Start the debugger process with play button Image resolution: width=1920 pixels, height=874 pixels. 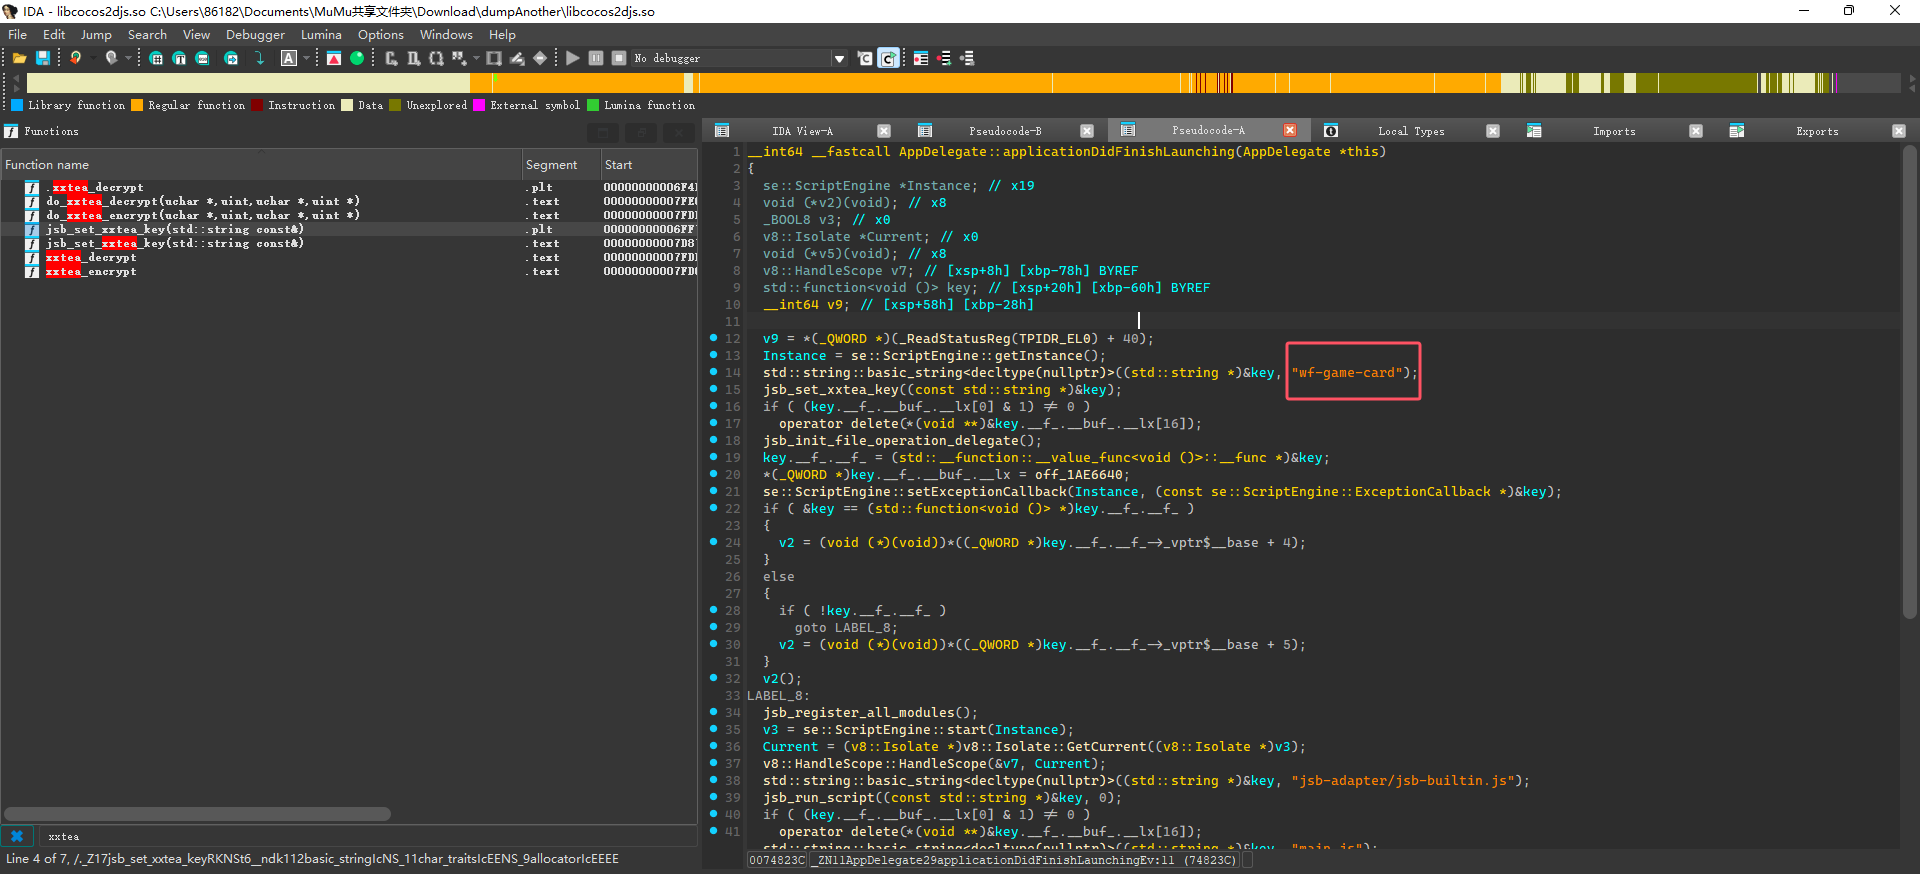click(572, 58)
